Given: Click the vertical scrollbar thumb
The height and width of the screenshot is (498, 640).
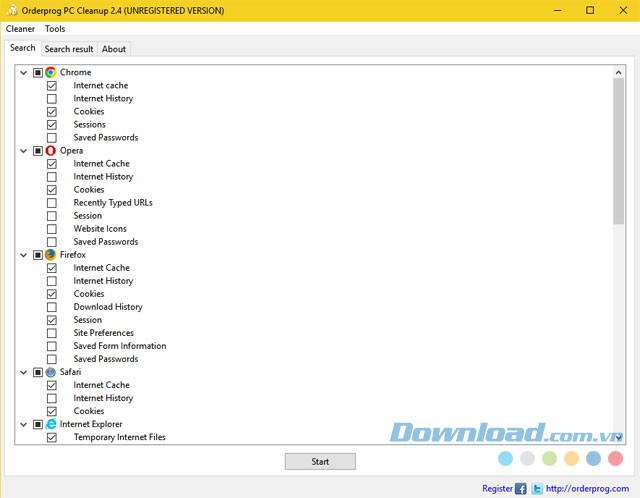Looking at the screenshot, I should pos(619,151).
